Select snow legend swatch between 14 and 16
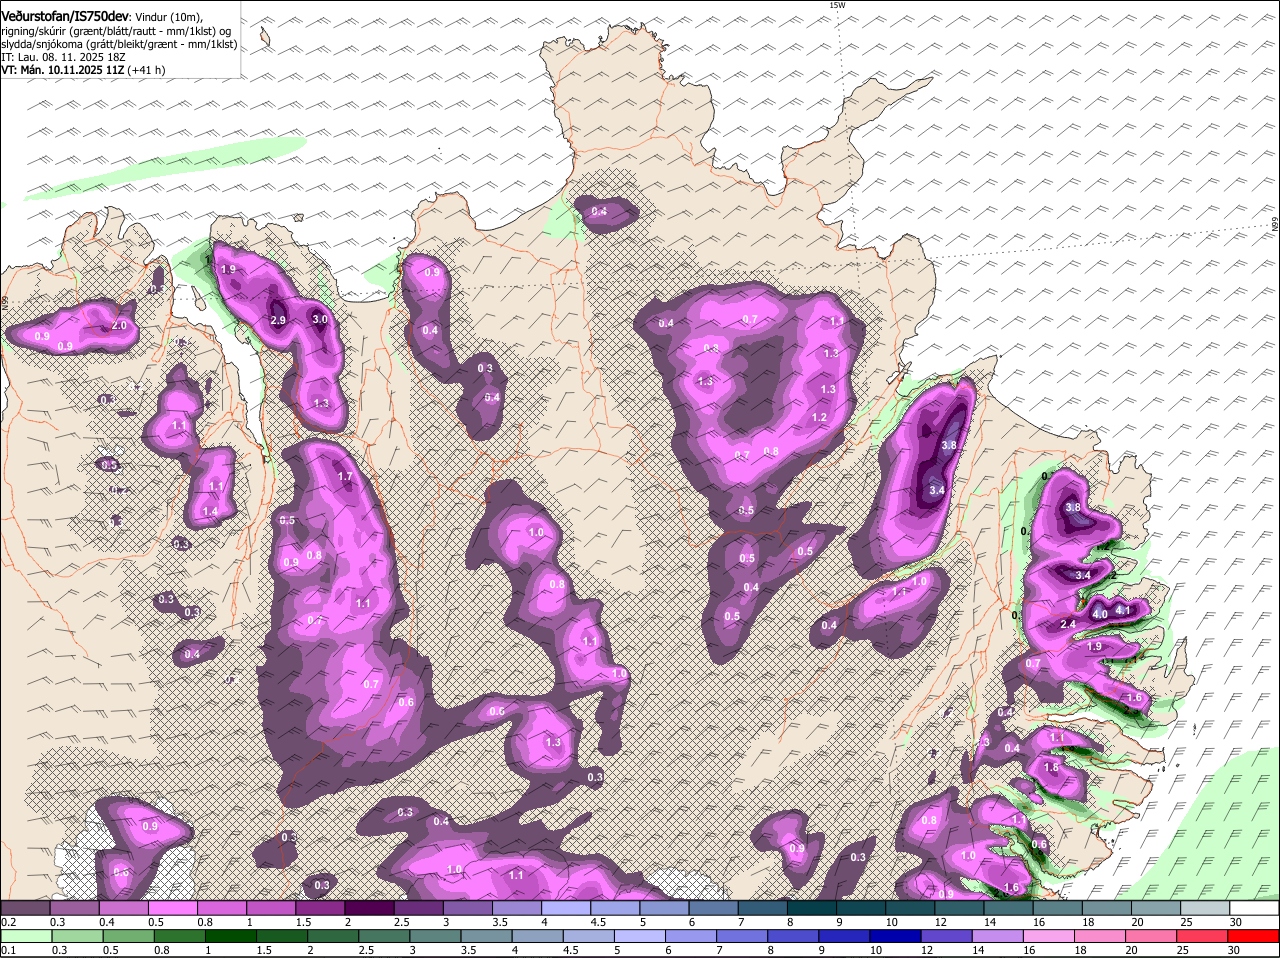1280x958 pixels. tap(1008, 908)
